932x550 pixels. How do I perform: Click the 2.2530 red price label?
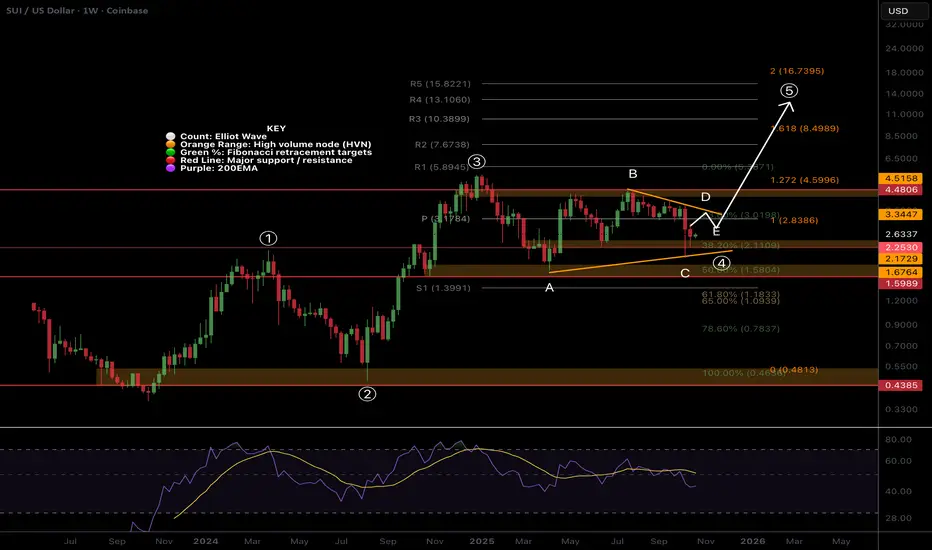900,247
